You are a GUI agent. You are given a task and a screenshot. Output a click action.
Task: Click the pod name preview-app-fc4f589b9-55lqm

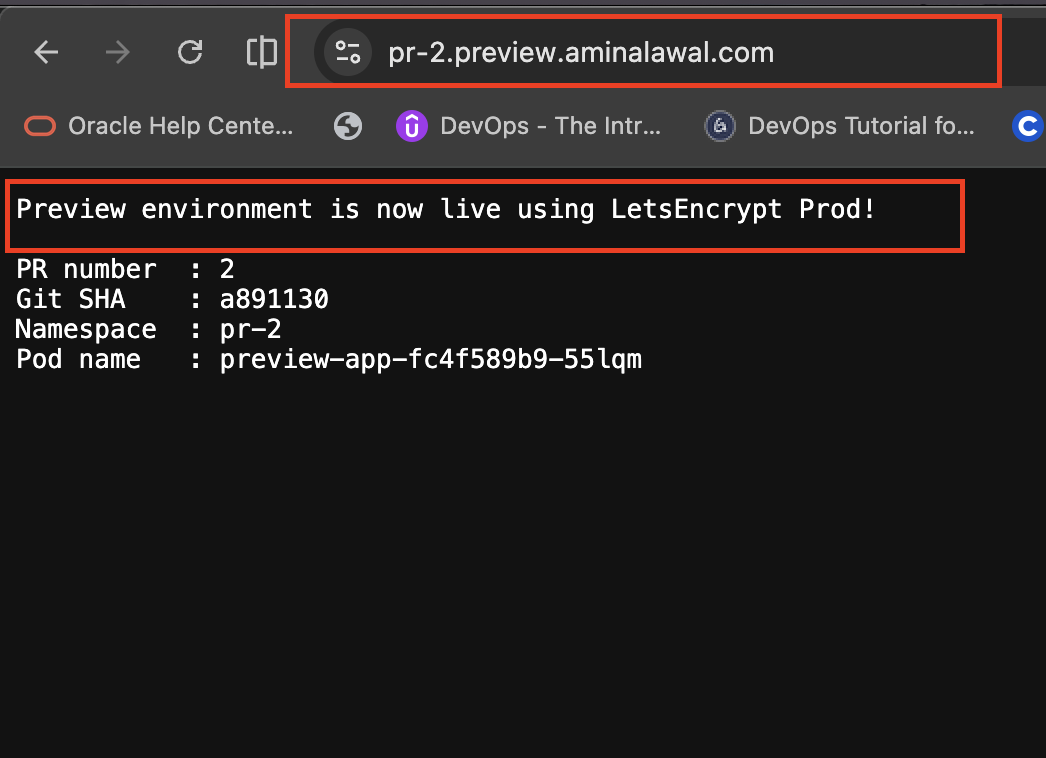click(x=431, y=359)
